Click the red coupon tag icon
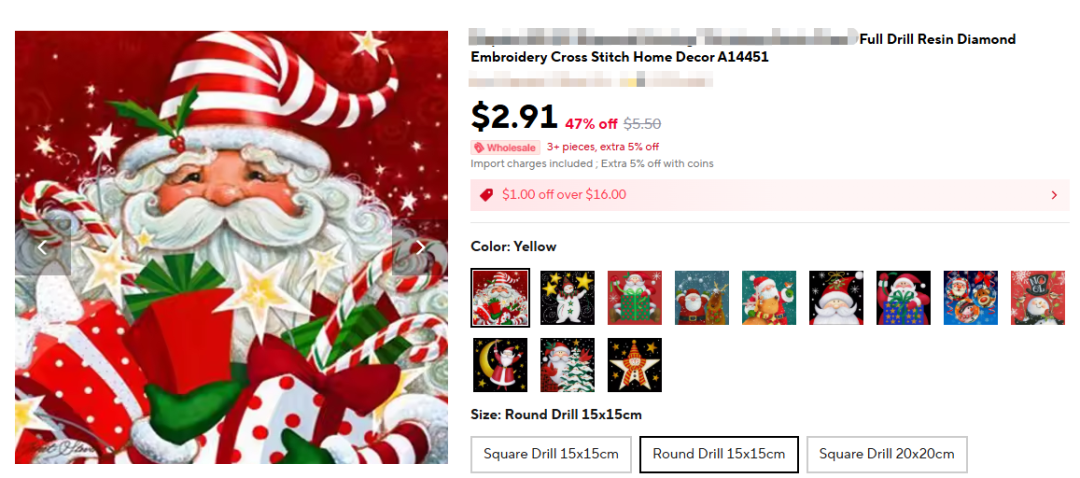This screenshot has height=478, width=1080. pyautogui.click(x=486, y=195)
